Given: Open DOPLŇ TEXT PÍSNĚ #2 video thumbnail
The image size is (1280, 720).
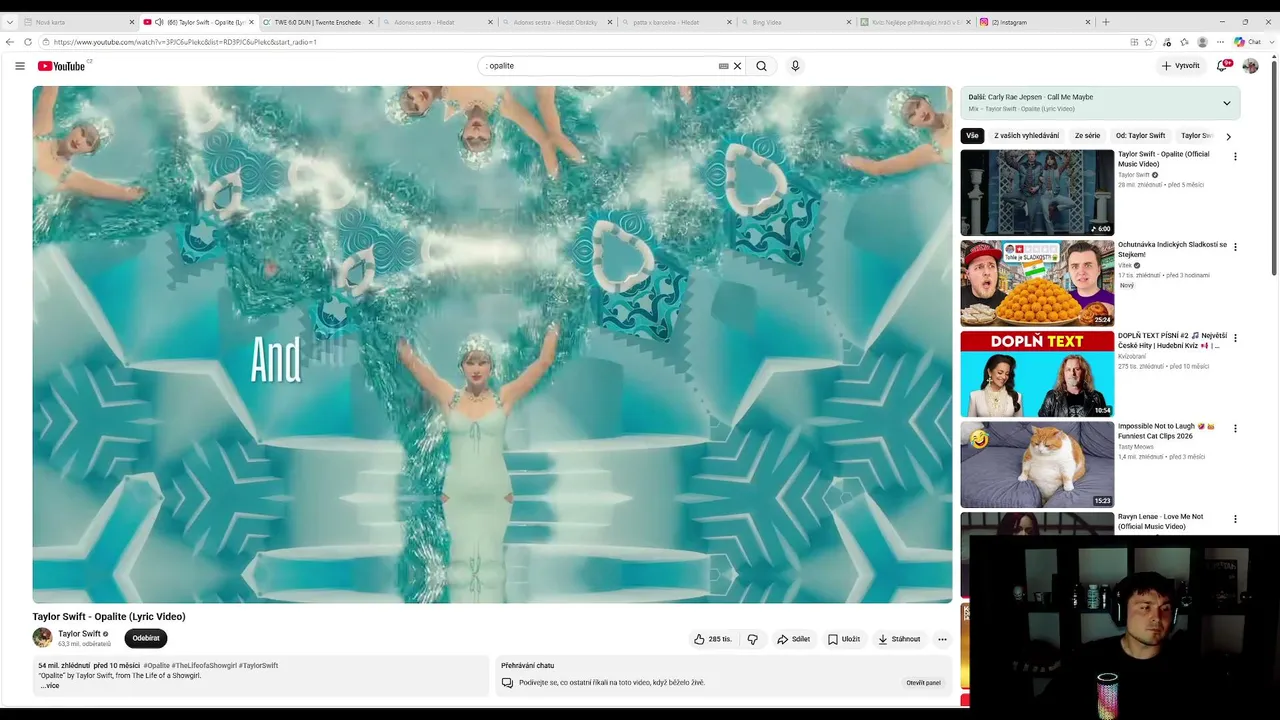Looking at the screenshot, I should (1037, 374).
